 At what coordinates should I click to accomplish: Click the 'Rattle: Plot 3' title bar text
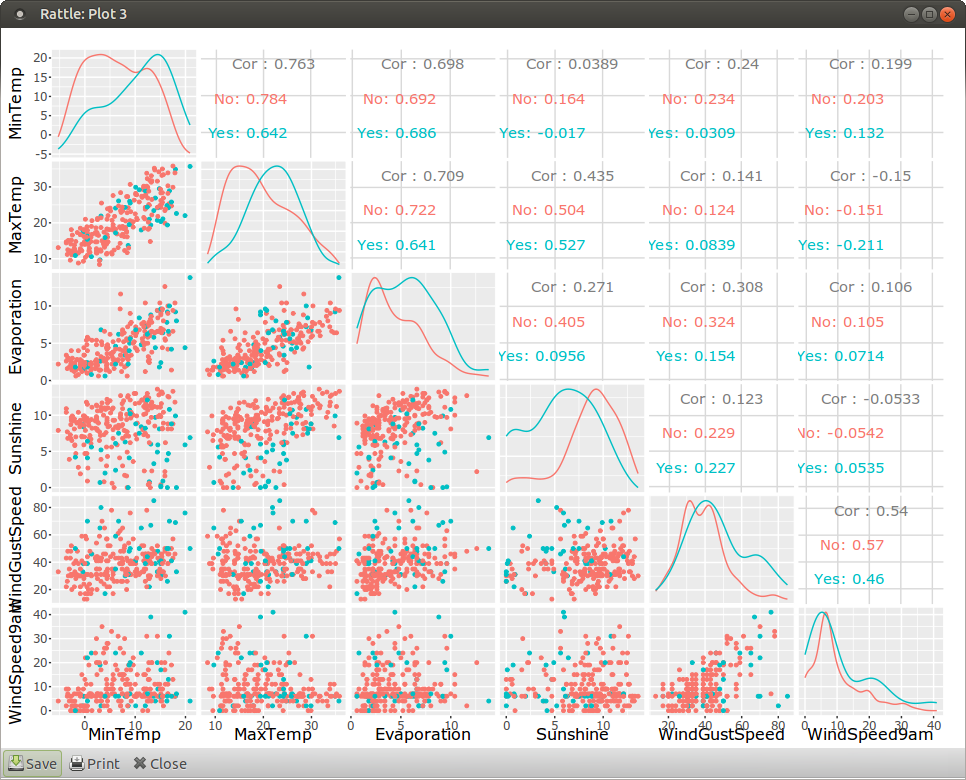click(83, 14)
